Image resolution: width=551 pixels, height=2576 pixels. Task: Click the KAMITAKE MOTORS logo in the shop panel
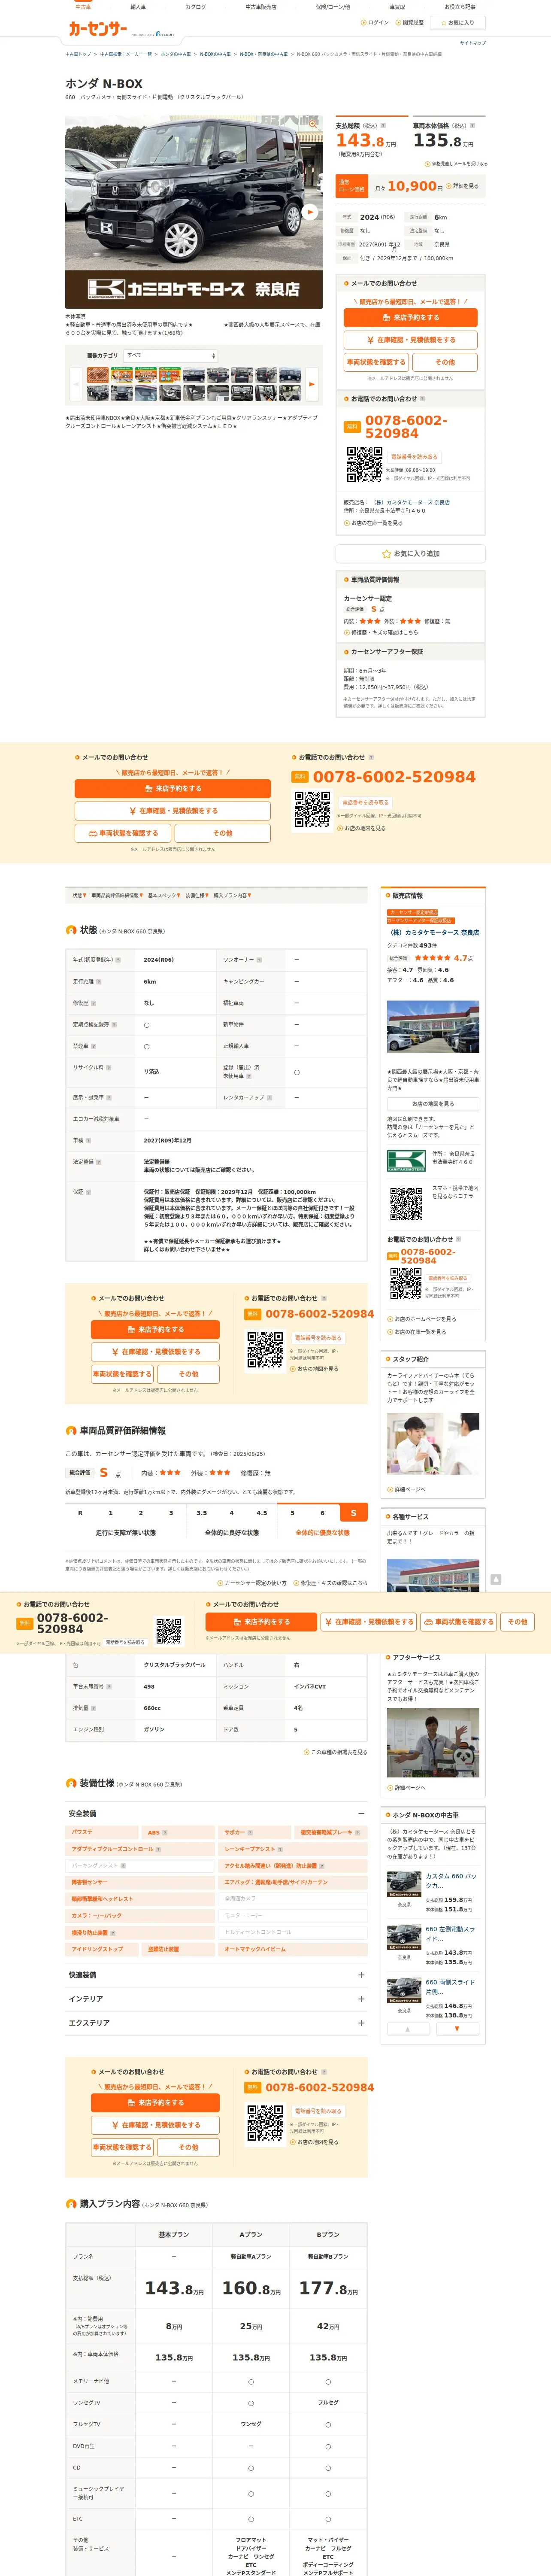406,1161
